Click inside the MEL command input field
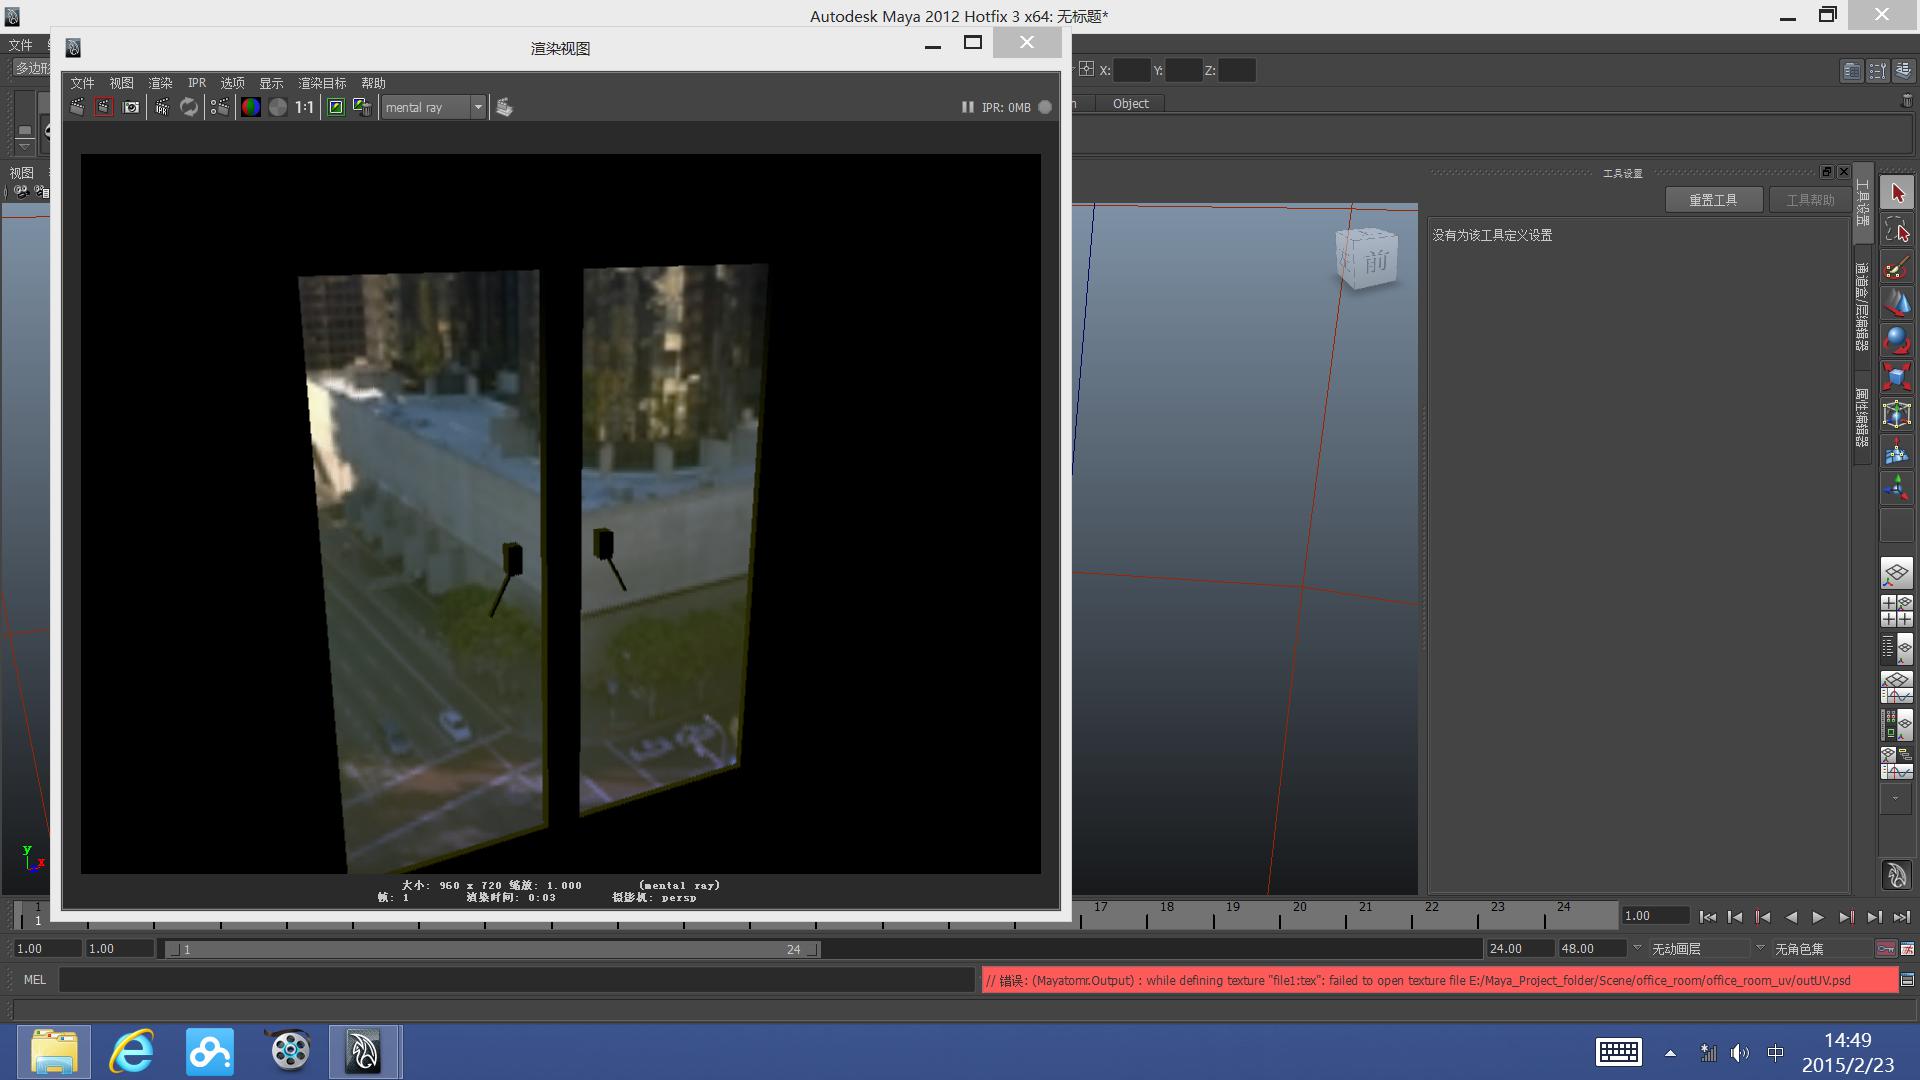The image size is (1920, 1080). [x=500, y=980]
